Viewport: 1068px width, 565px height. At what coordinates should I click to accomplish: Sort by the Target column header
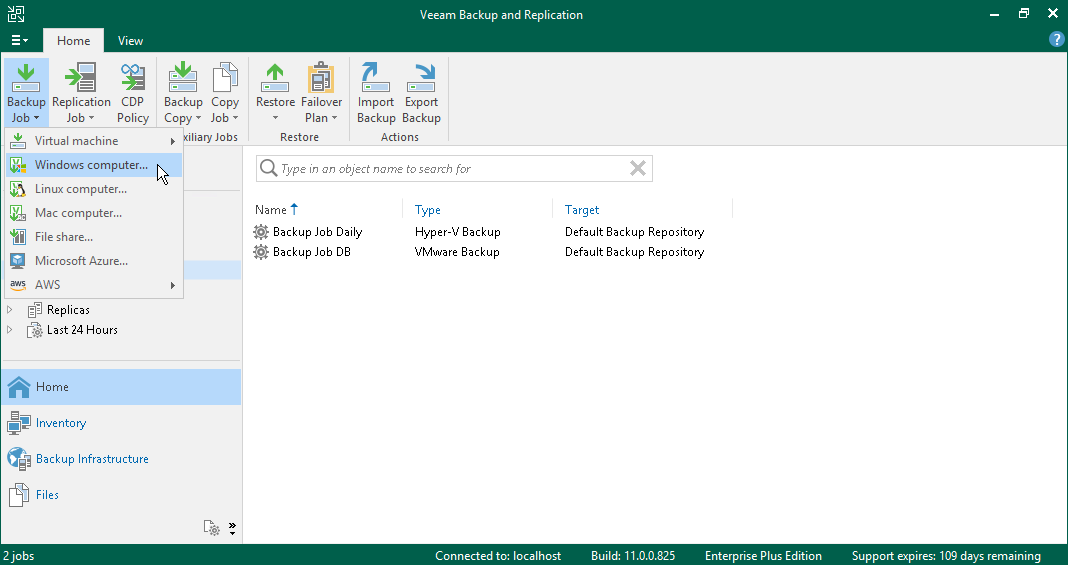582,210
